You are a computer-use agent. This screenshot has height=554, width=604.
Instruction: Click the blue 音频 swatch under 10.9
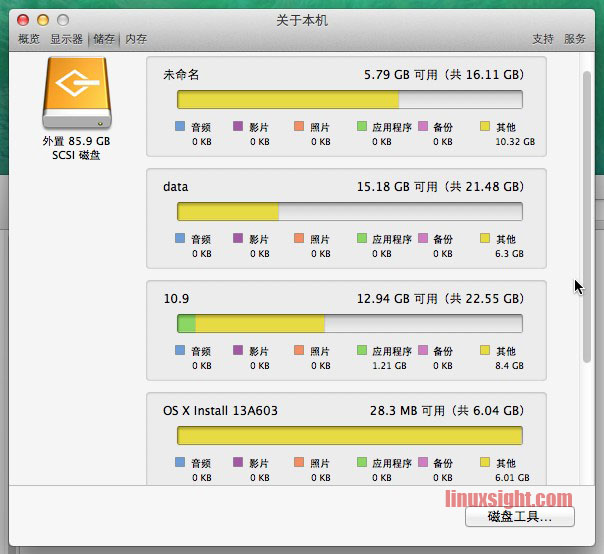[x=180, y=350]
